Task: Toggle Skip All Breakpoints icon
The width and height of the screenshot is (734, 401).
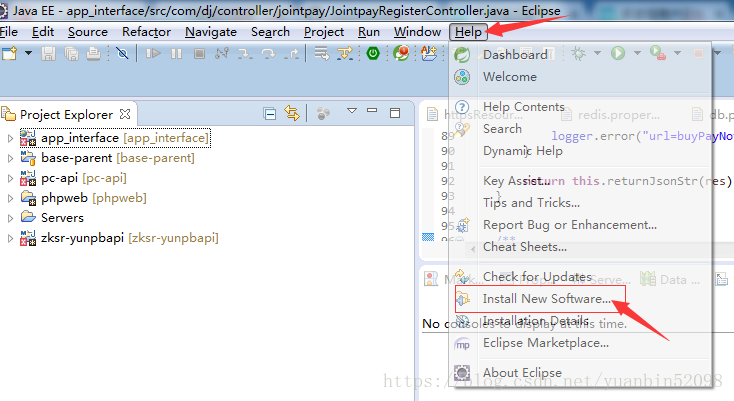Action: pos(123,54)
